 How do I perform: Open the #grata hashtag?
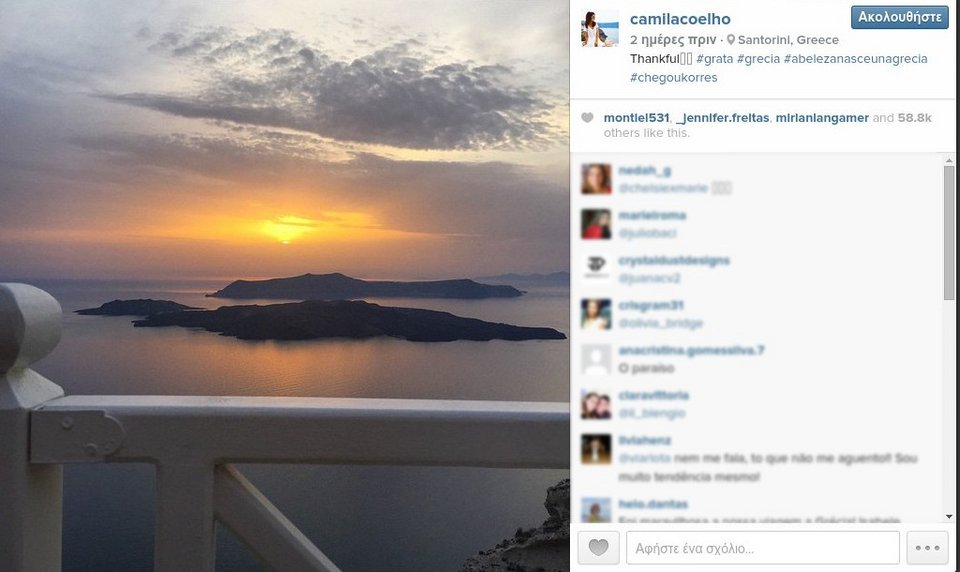(x=714, y=59)
